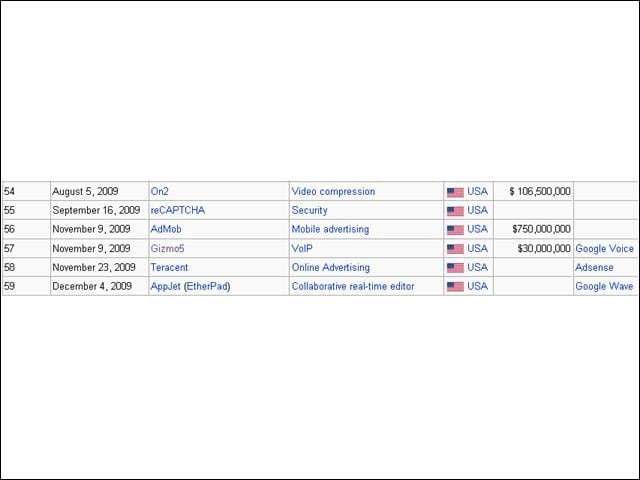The image size is (640, 480).
Task: Open the USA link in the On2 row
Action: (x=478, y=191)
